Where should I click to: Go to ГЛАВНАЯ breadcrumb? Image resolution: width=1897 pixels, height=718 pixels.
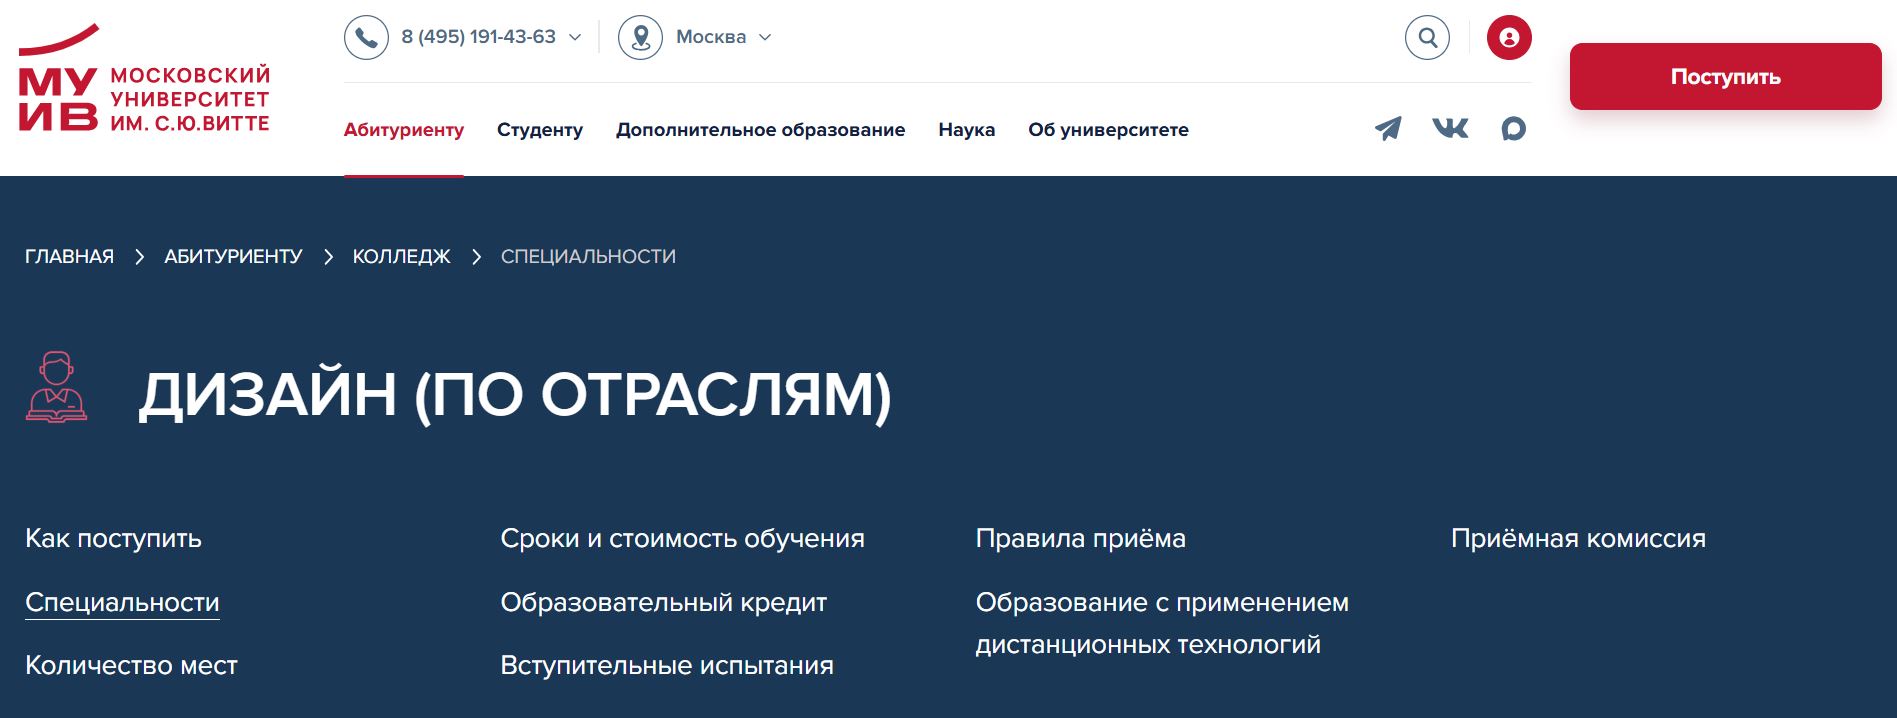[x=69, y=257]
